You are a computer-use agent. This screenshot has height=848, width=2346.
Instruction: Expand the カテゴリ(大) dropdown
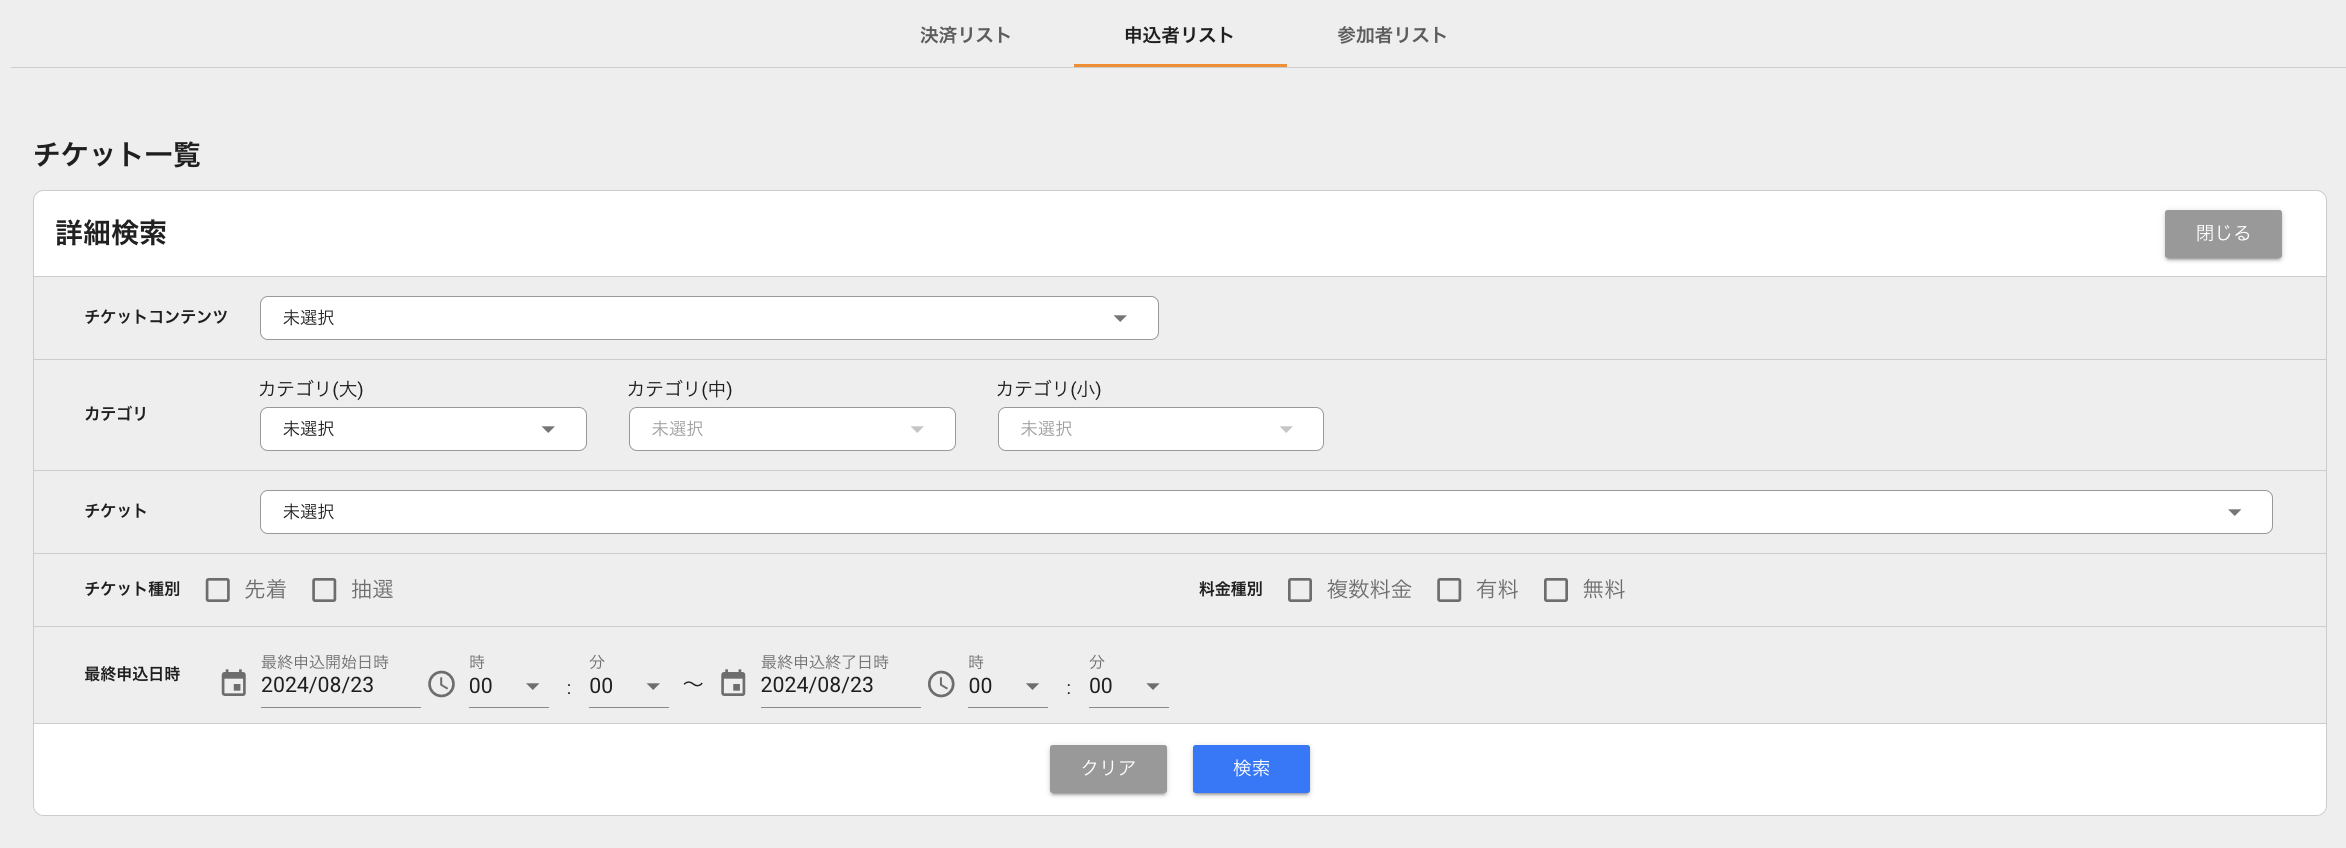(423, 429)
